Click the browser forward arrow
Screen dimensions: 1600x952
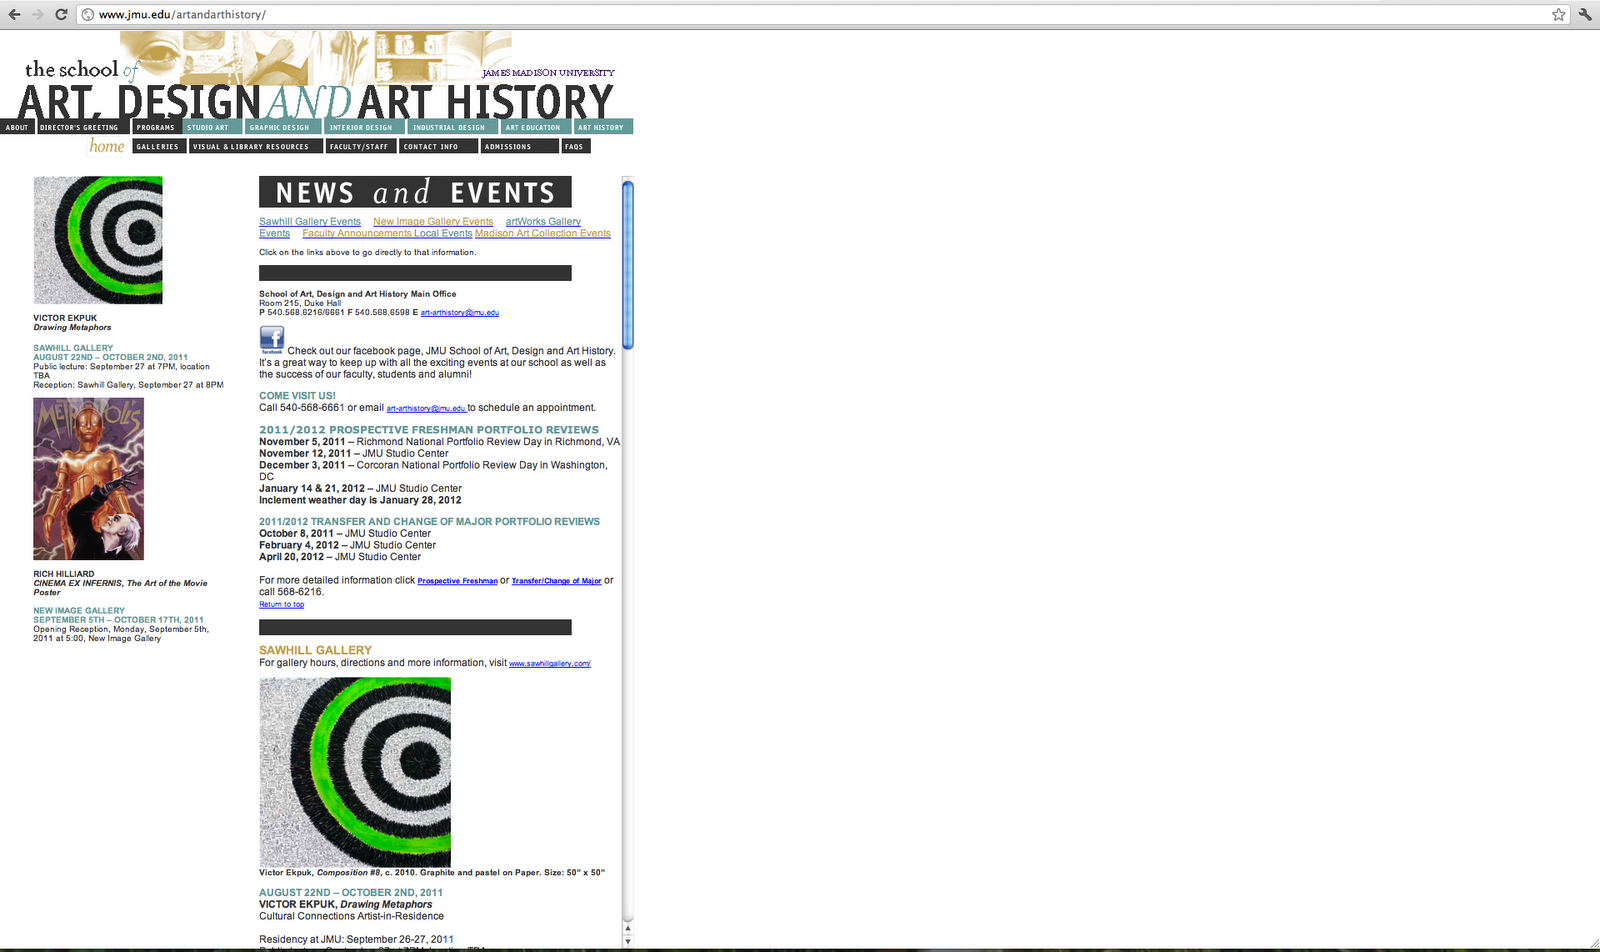[38, 14]
